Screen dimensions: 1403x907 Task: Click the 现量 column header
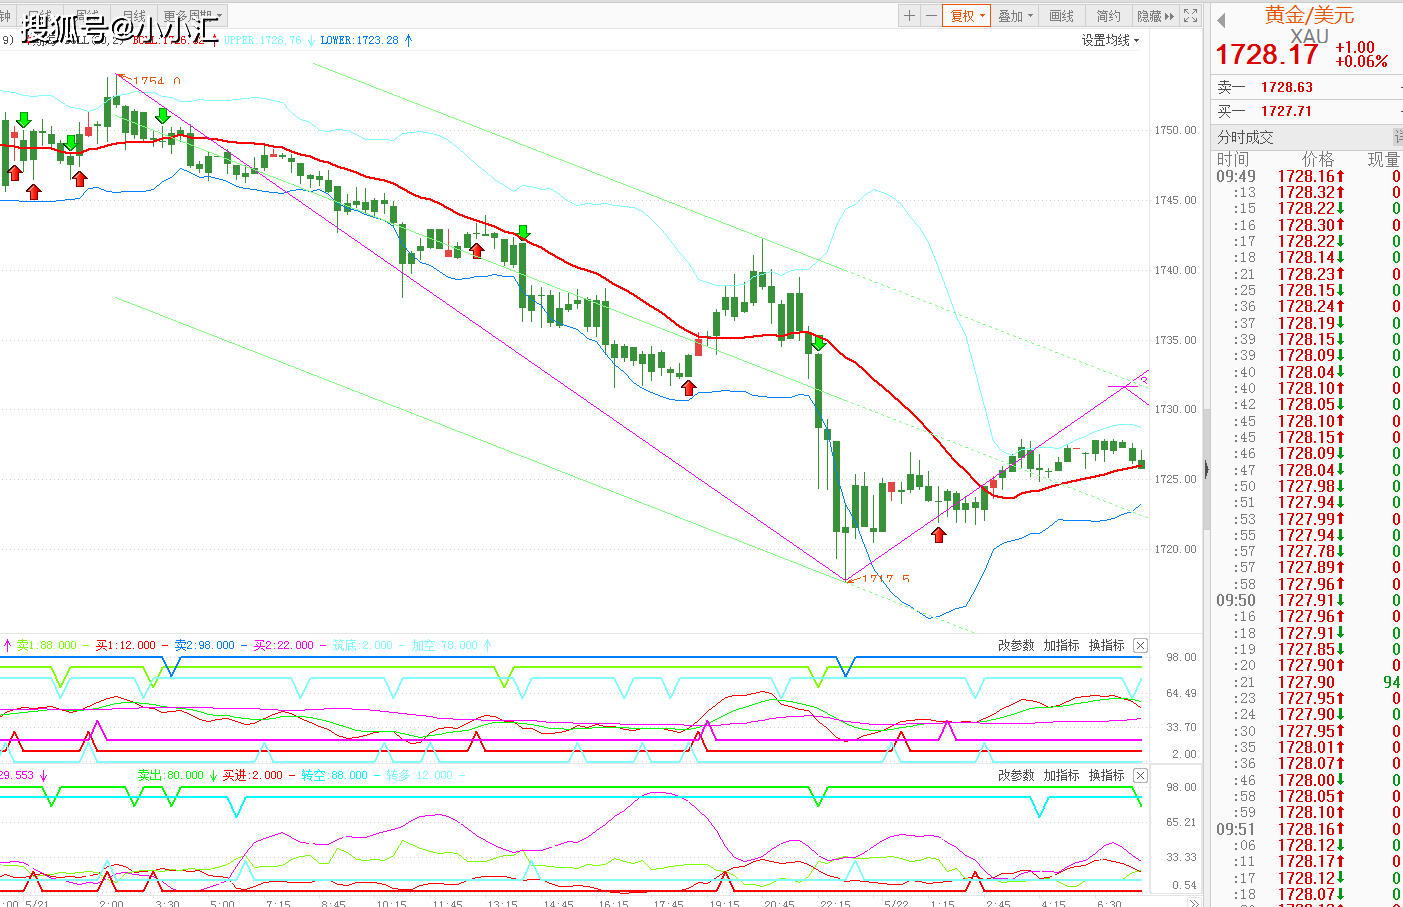coord(1384,159)
